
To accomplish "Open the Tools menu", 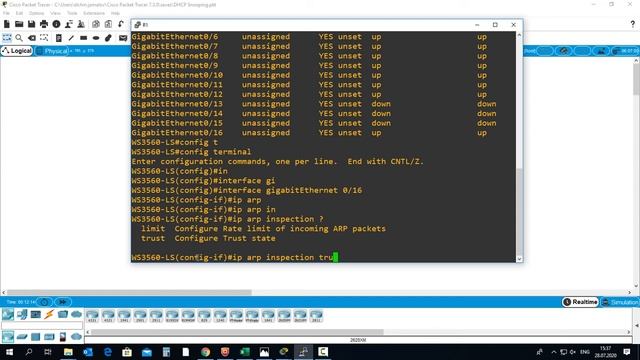I will point(72,13).
